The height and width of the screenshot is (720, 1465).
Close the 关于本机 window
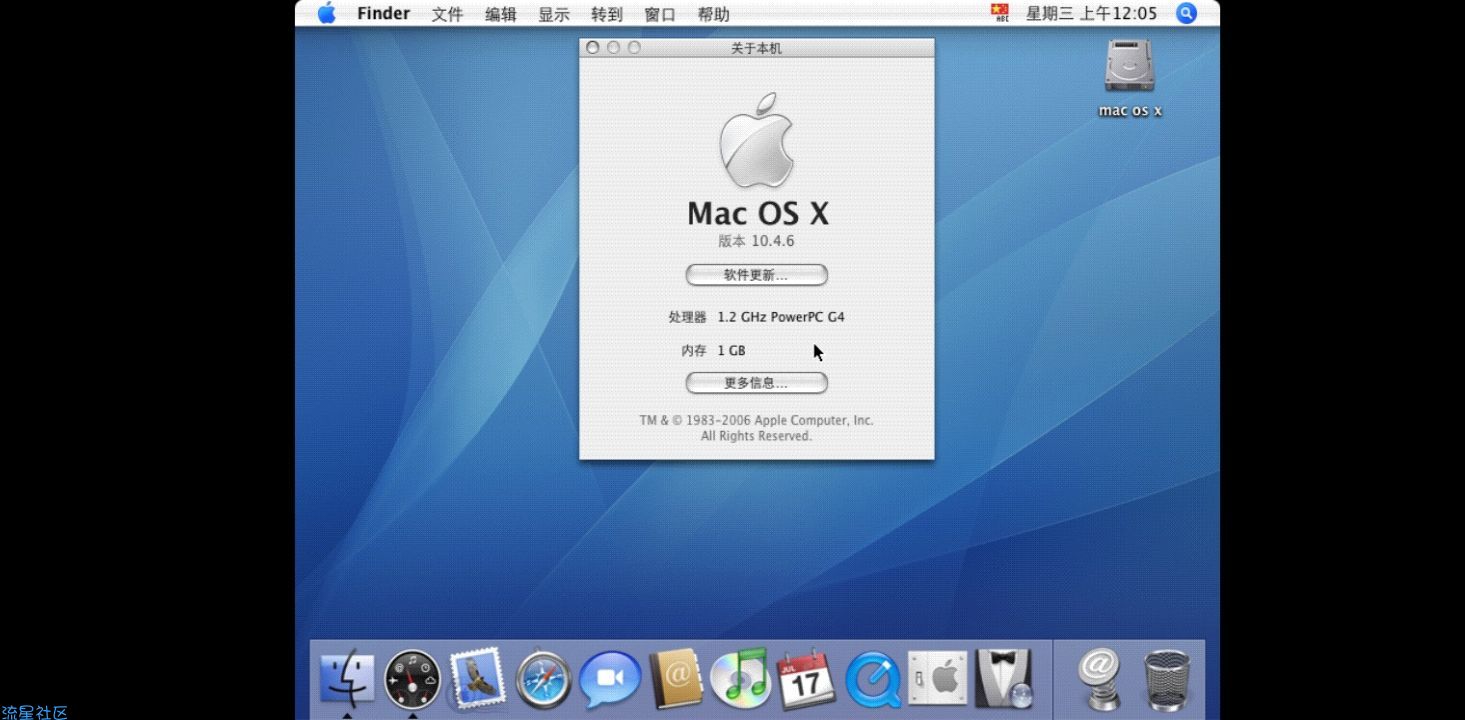593,47
